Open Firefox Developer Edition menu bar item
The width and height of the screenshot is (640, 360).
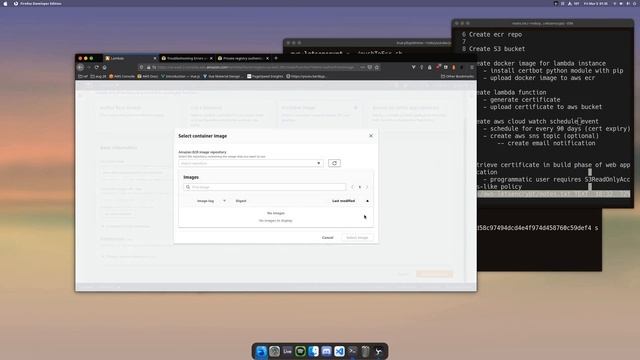click(41, 3)
